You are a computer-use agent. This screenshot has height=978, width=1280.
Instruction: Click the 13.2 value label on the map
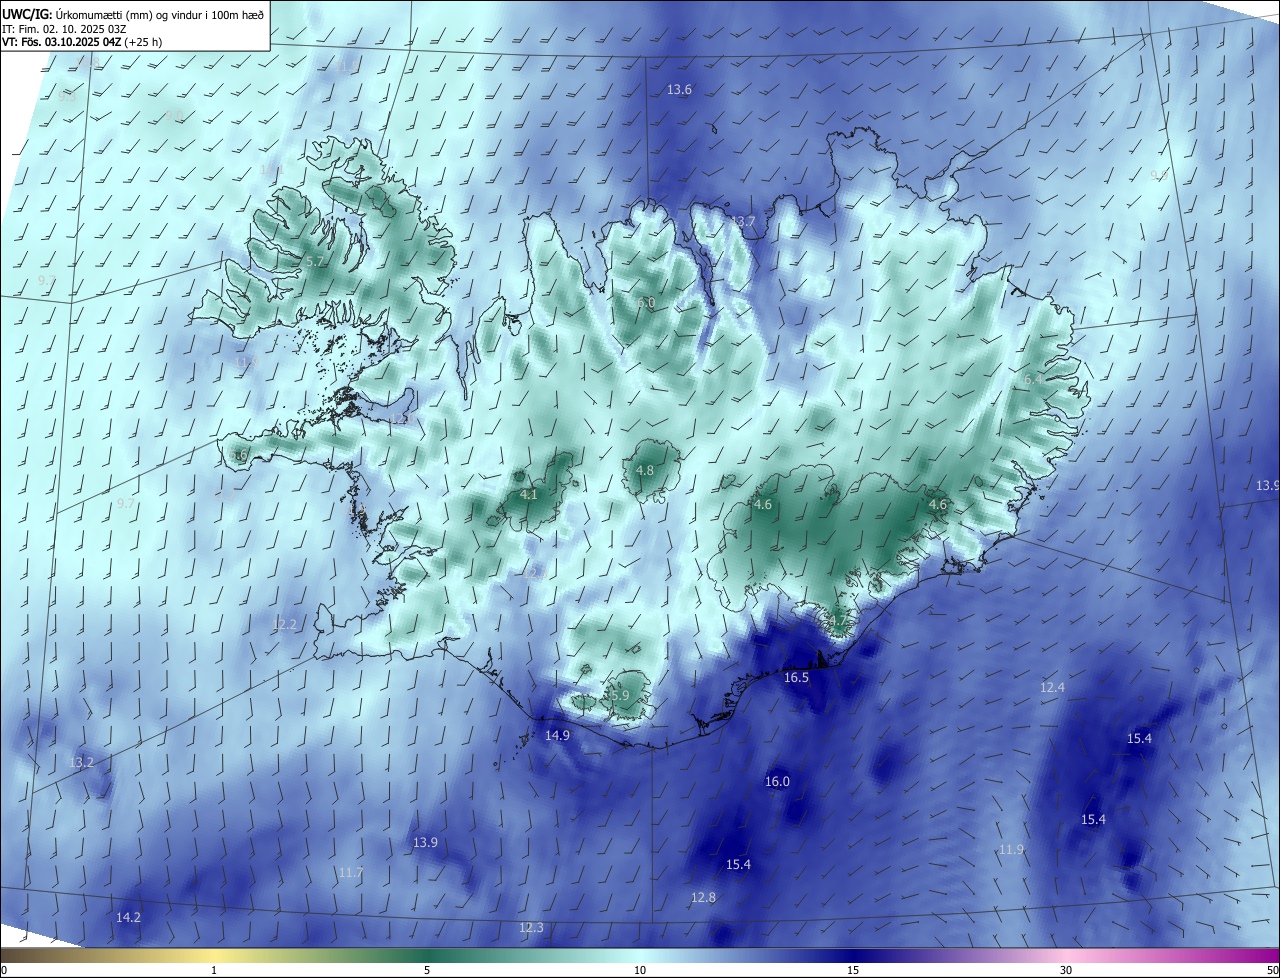point(81,762)
